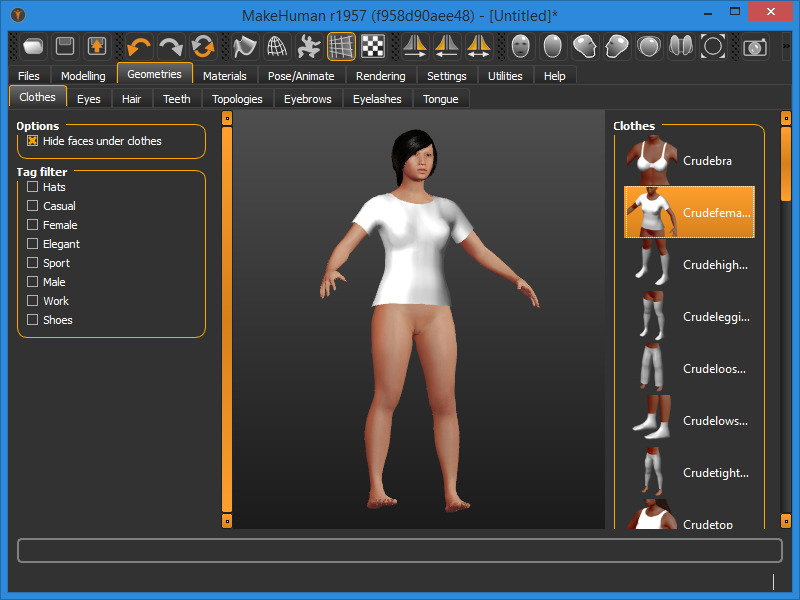Take a screenshot with camera icon
Viewport: 800px width, 600px height.
pos(755,46)
